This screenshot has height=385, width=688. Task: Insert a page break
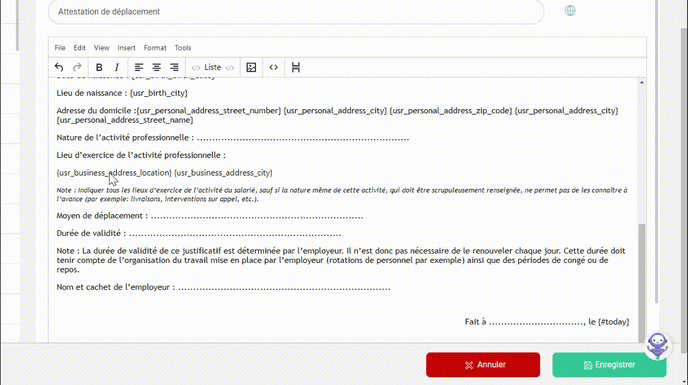(x=296, y=67)
